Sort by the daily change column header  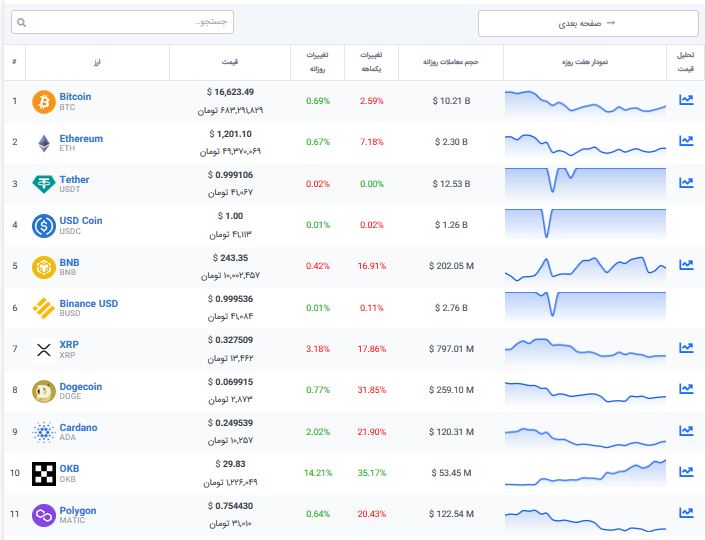(x=317, y=62)
